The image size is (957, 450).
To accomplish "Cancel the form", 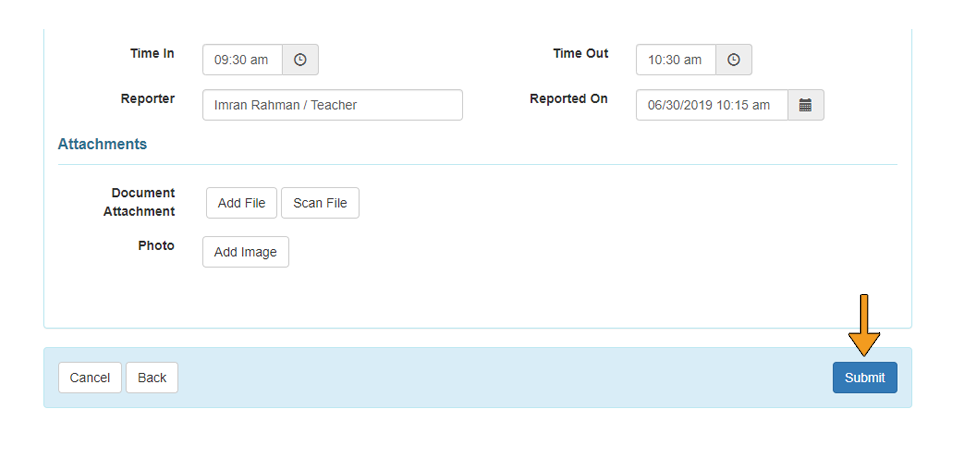I will (90, 377).
